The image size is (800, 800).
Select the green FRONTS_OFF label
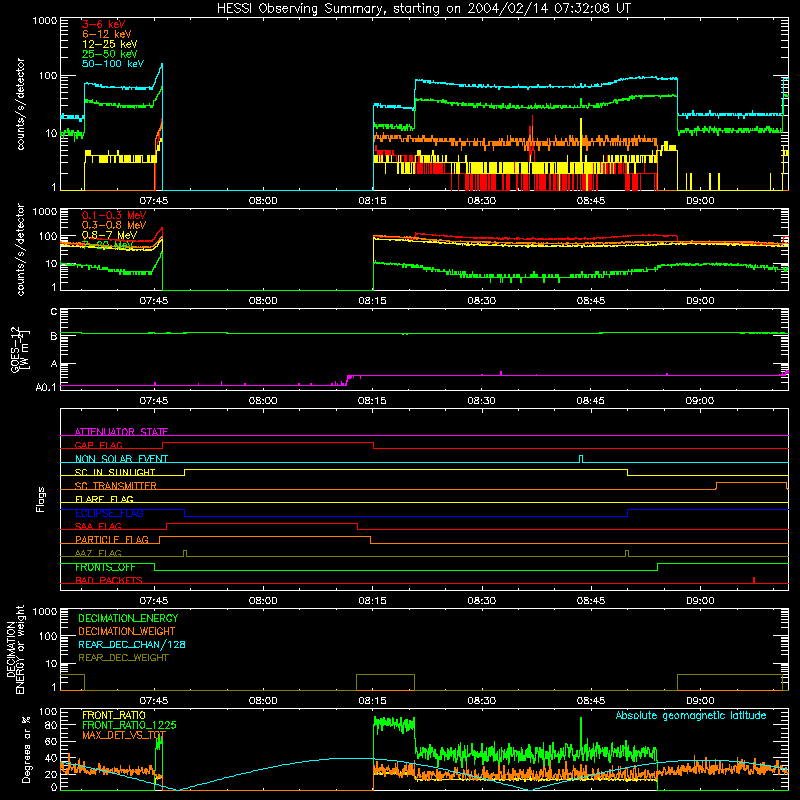pos(105,567)
